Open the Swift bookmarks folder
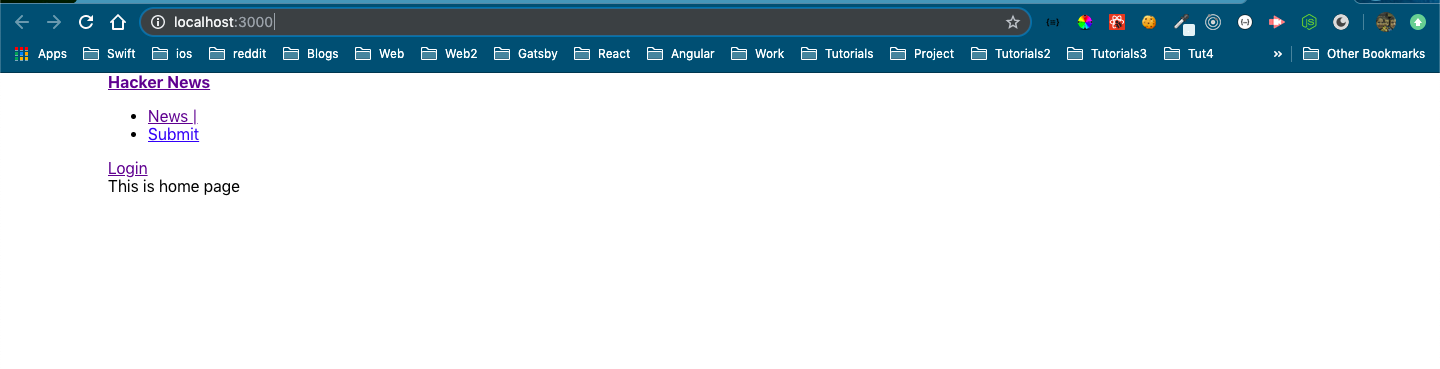1440x369 pixels. click(x=109, y=54)
